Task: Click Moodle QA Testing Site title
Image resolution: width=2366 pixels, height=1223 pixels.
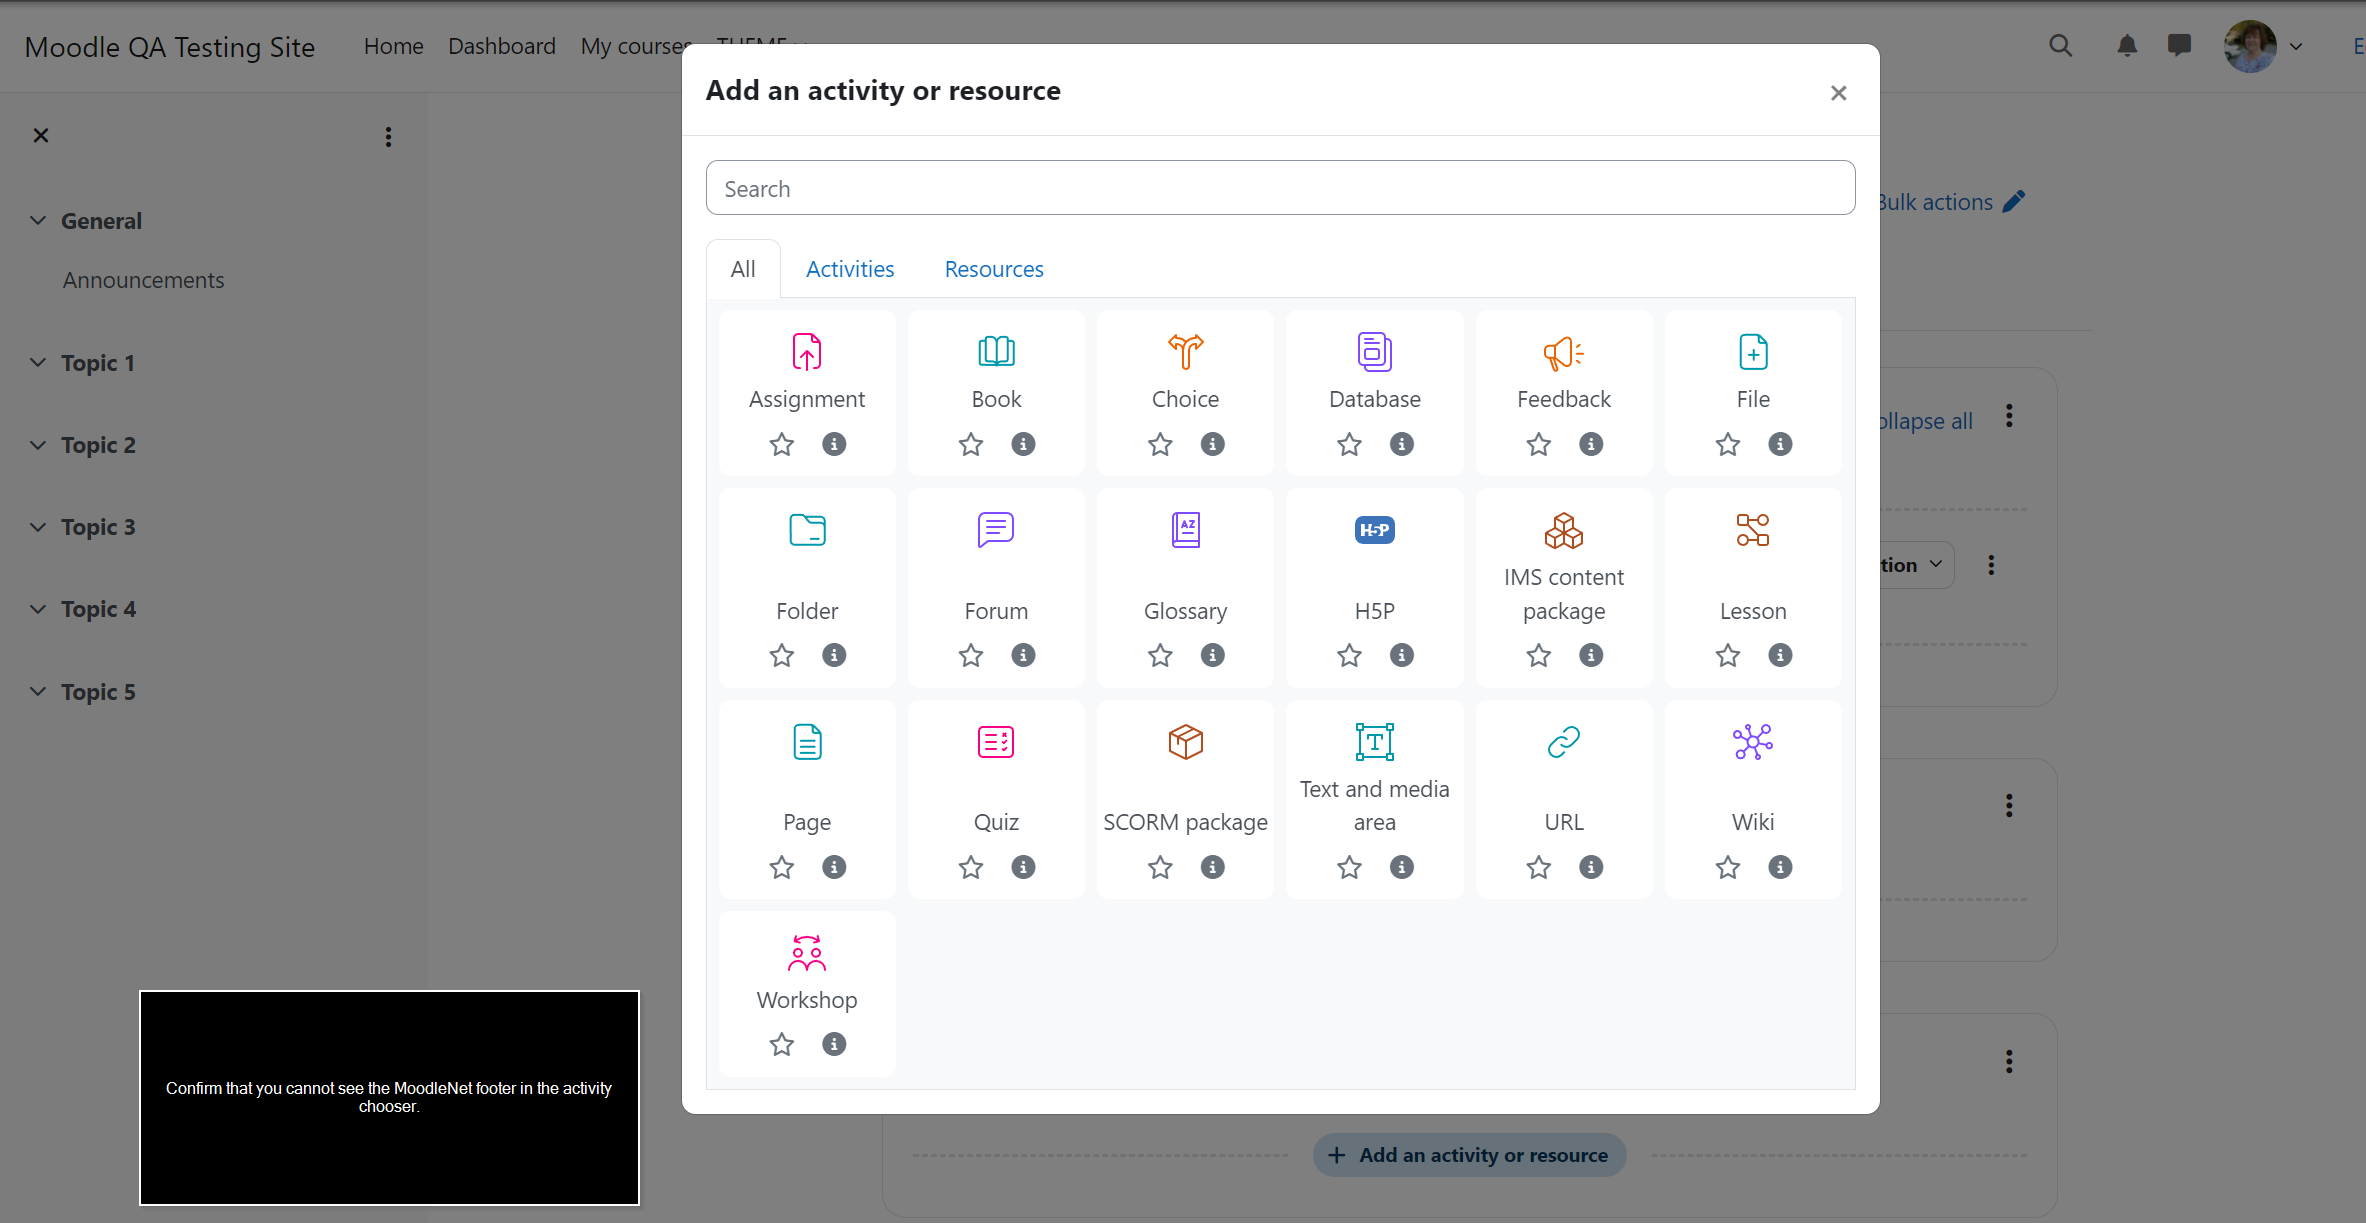Action: tap(170, 47)
